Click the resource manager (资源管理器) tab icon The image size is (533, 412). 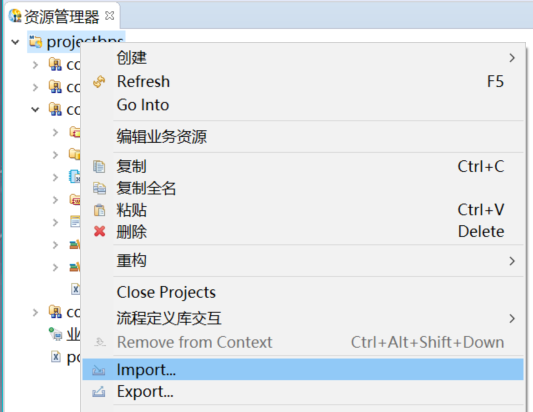[x=15, y=16]
